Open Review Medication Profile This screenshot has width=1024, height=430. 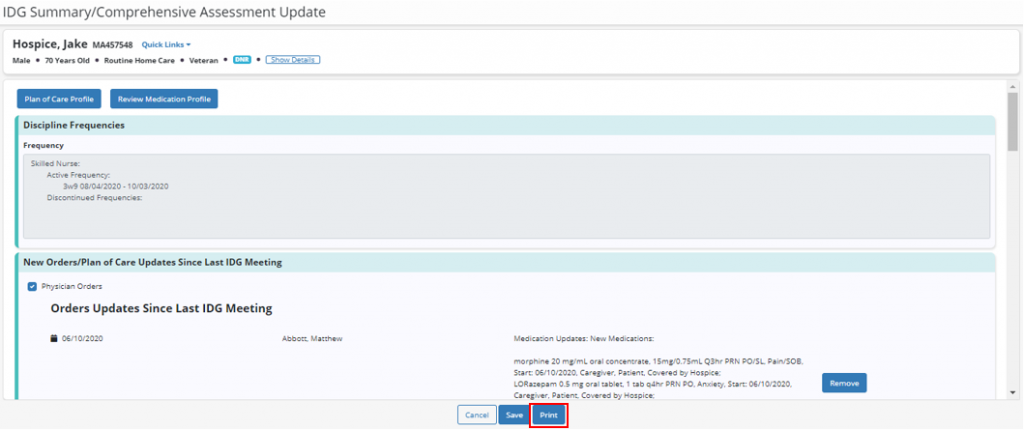tap(164, 99)
